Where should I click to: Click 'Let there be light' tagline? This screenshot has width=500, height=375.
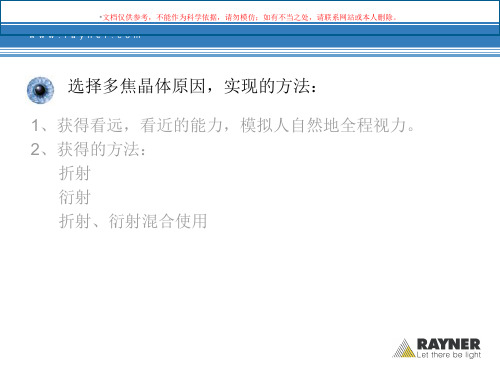pos(449,355)
